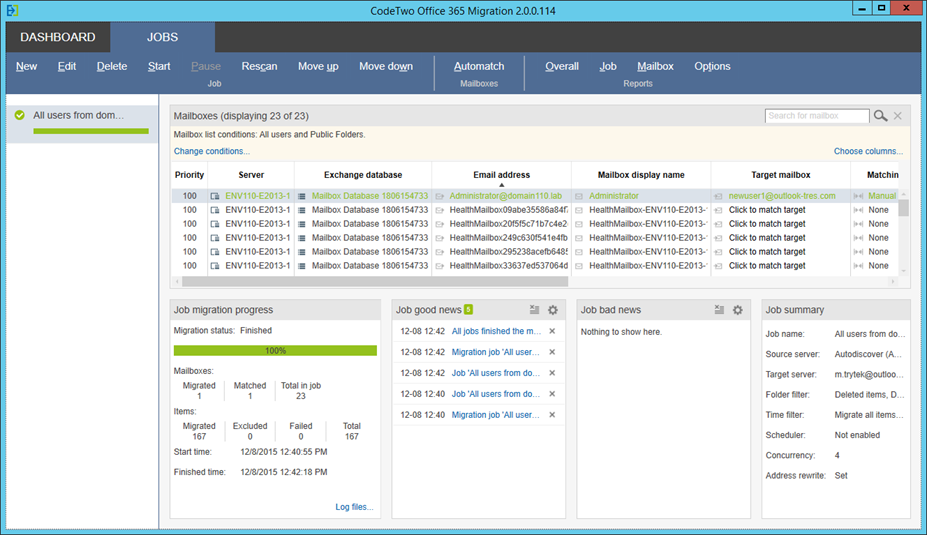Sort by Mailbox display name column
This screenshot has height=535, width=927.
[641, 175]
